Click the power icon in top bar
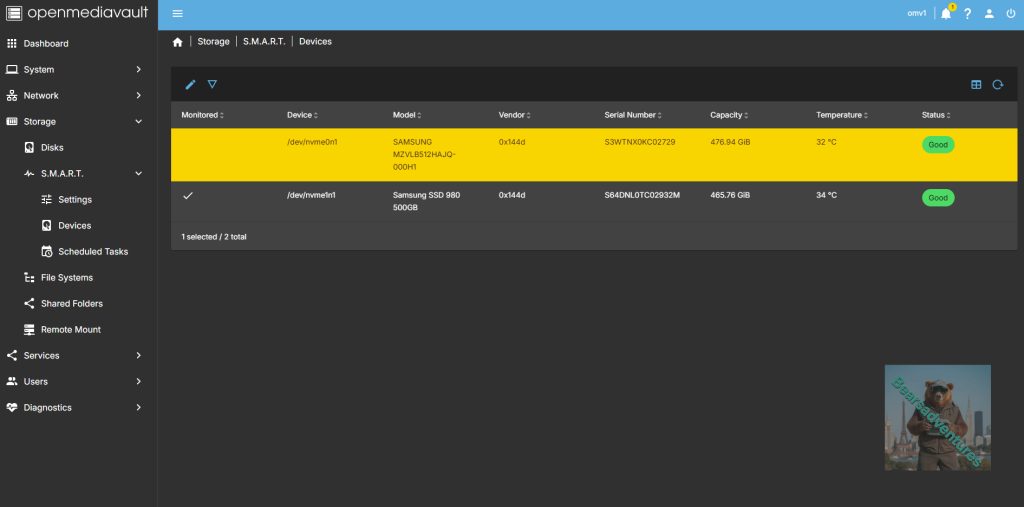Screen dimensions: 1024x507 click(1010, 14)
